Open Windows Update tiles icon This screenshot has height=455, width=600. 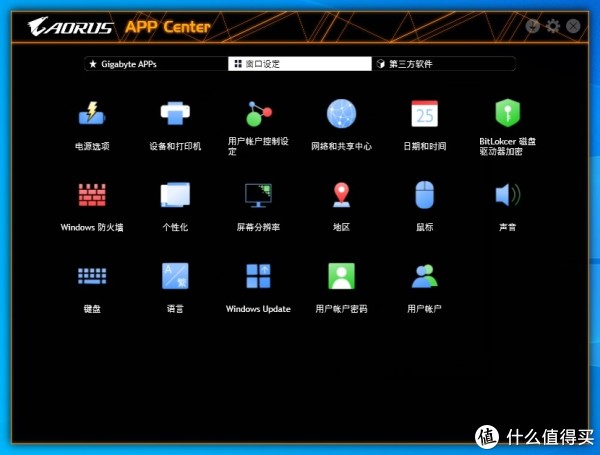click(x=258, y=276)
